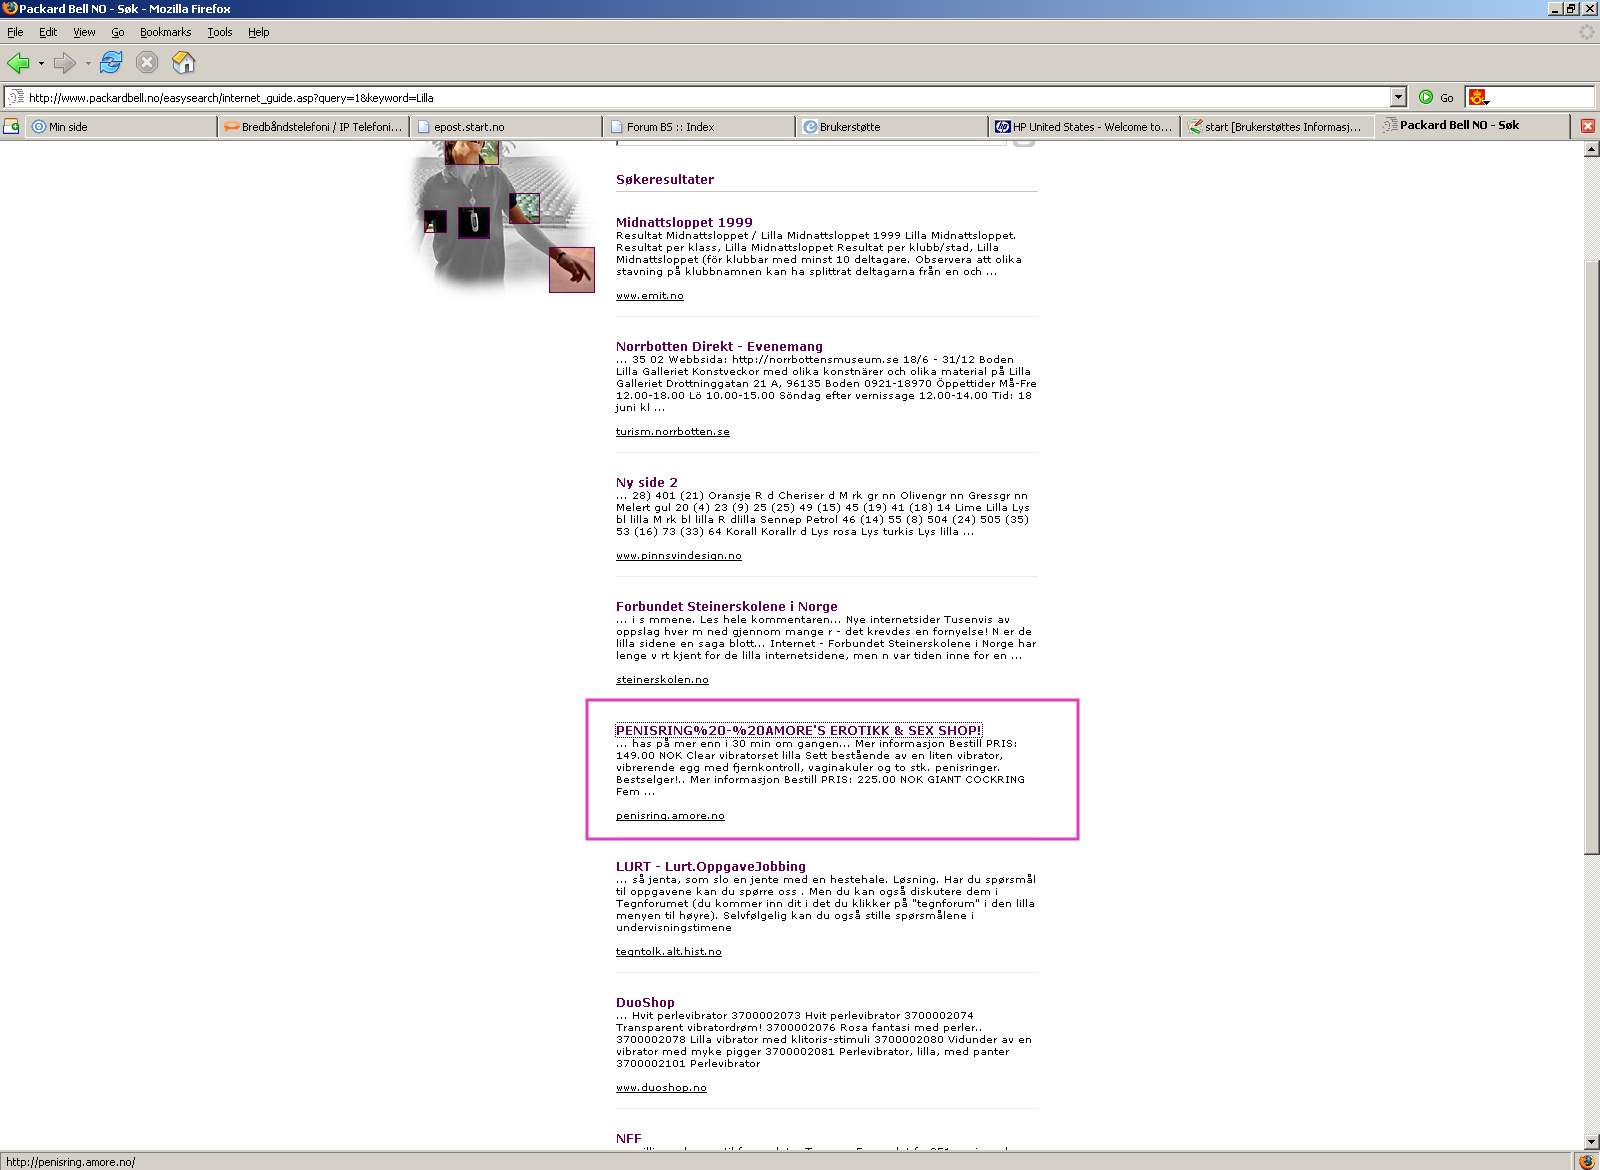Click the scroll-down arrow of the scrollbar
The image size is (1600, 1170).
tap(1592, 1142)
